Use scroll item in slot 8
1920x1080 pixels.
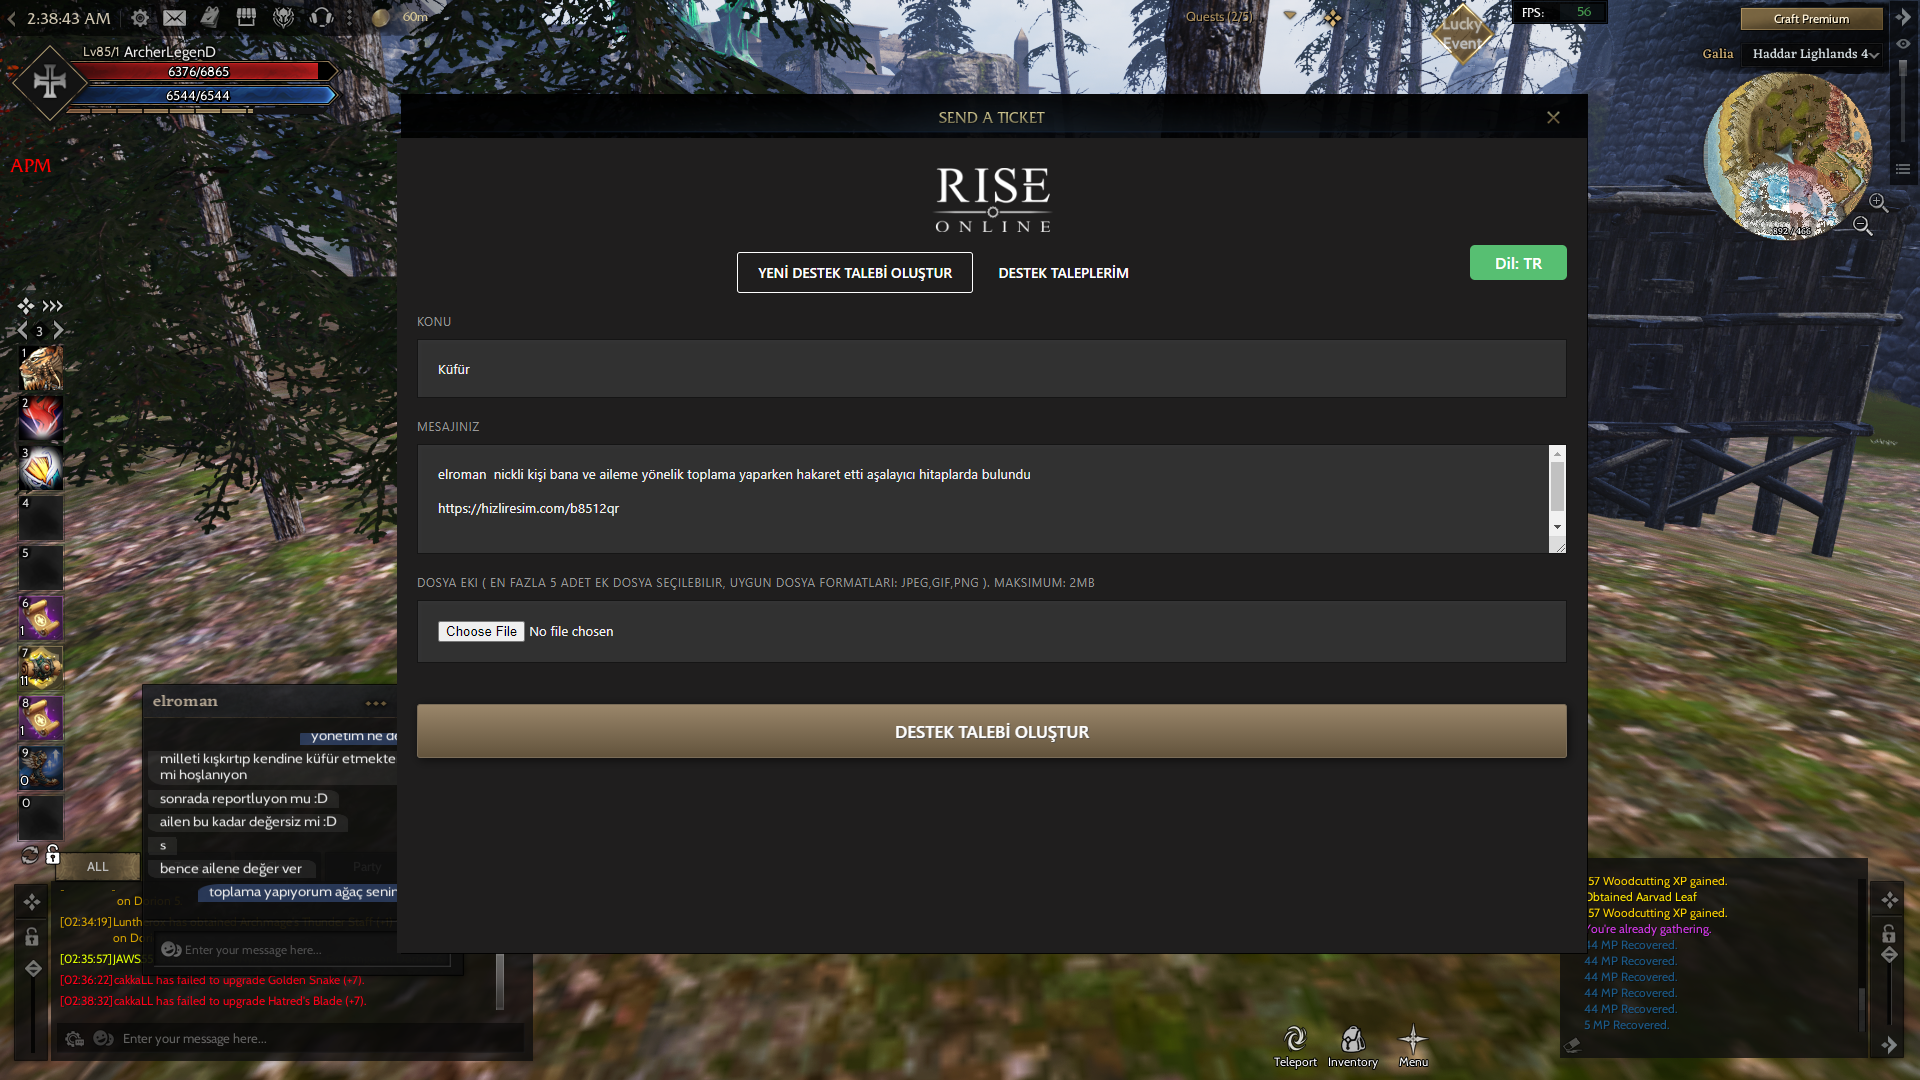click(x=41, y=718)
